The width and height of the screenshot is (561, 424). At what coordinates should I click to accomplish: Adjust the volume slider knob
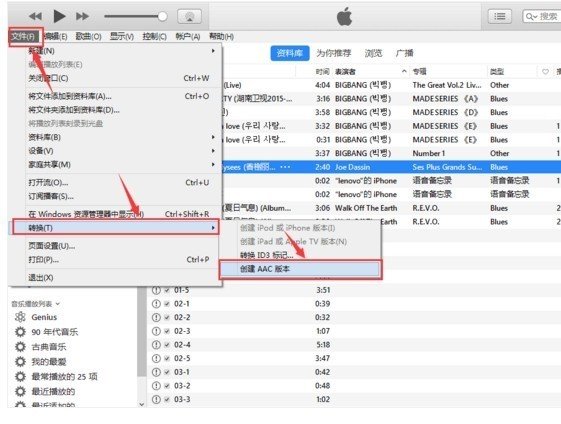coord(162,16)
